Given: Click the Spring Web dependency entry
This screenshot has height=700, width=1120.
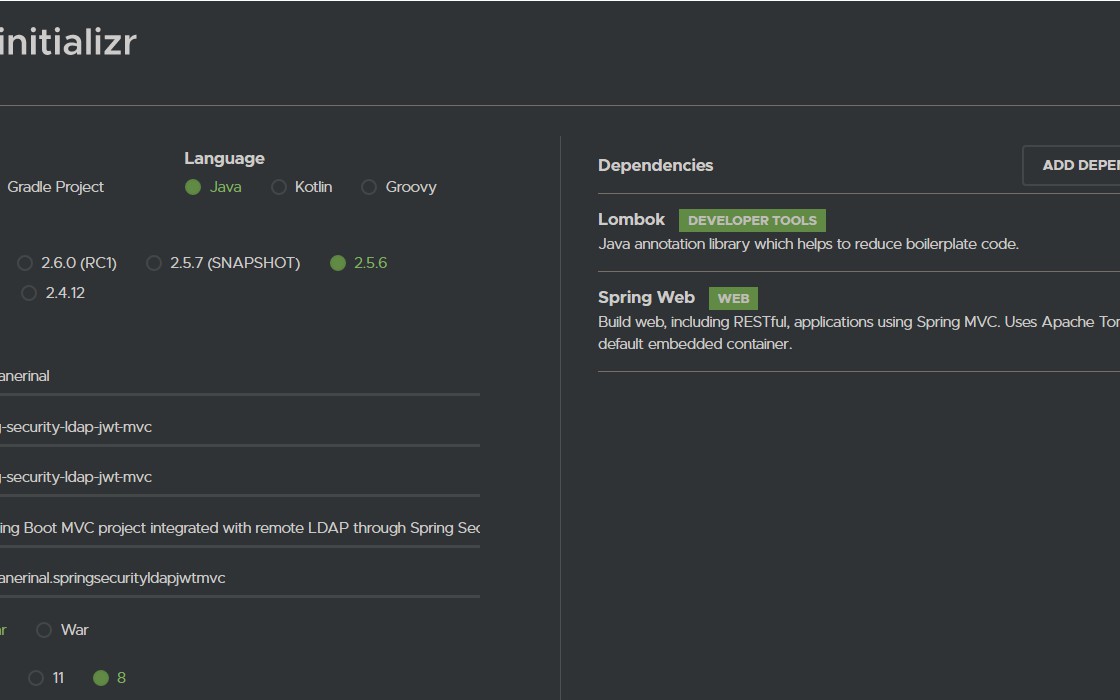Looking at the screenshot, I should pos(646,298).
